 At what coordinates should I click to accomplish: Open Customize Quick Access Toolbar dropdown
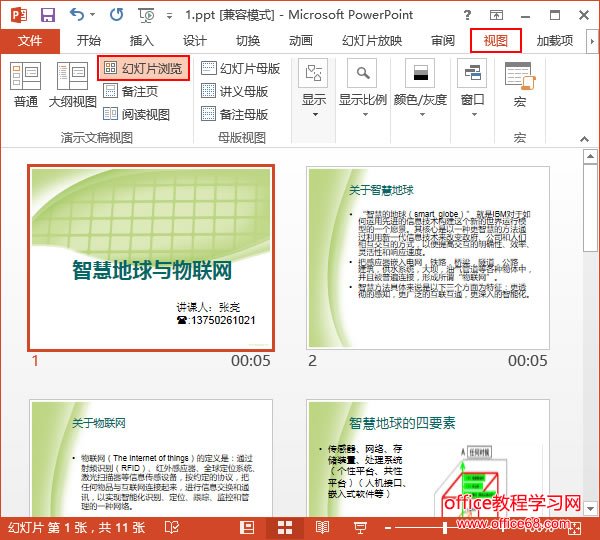click(x=169, y=16)
